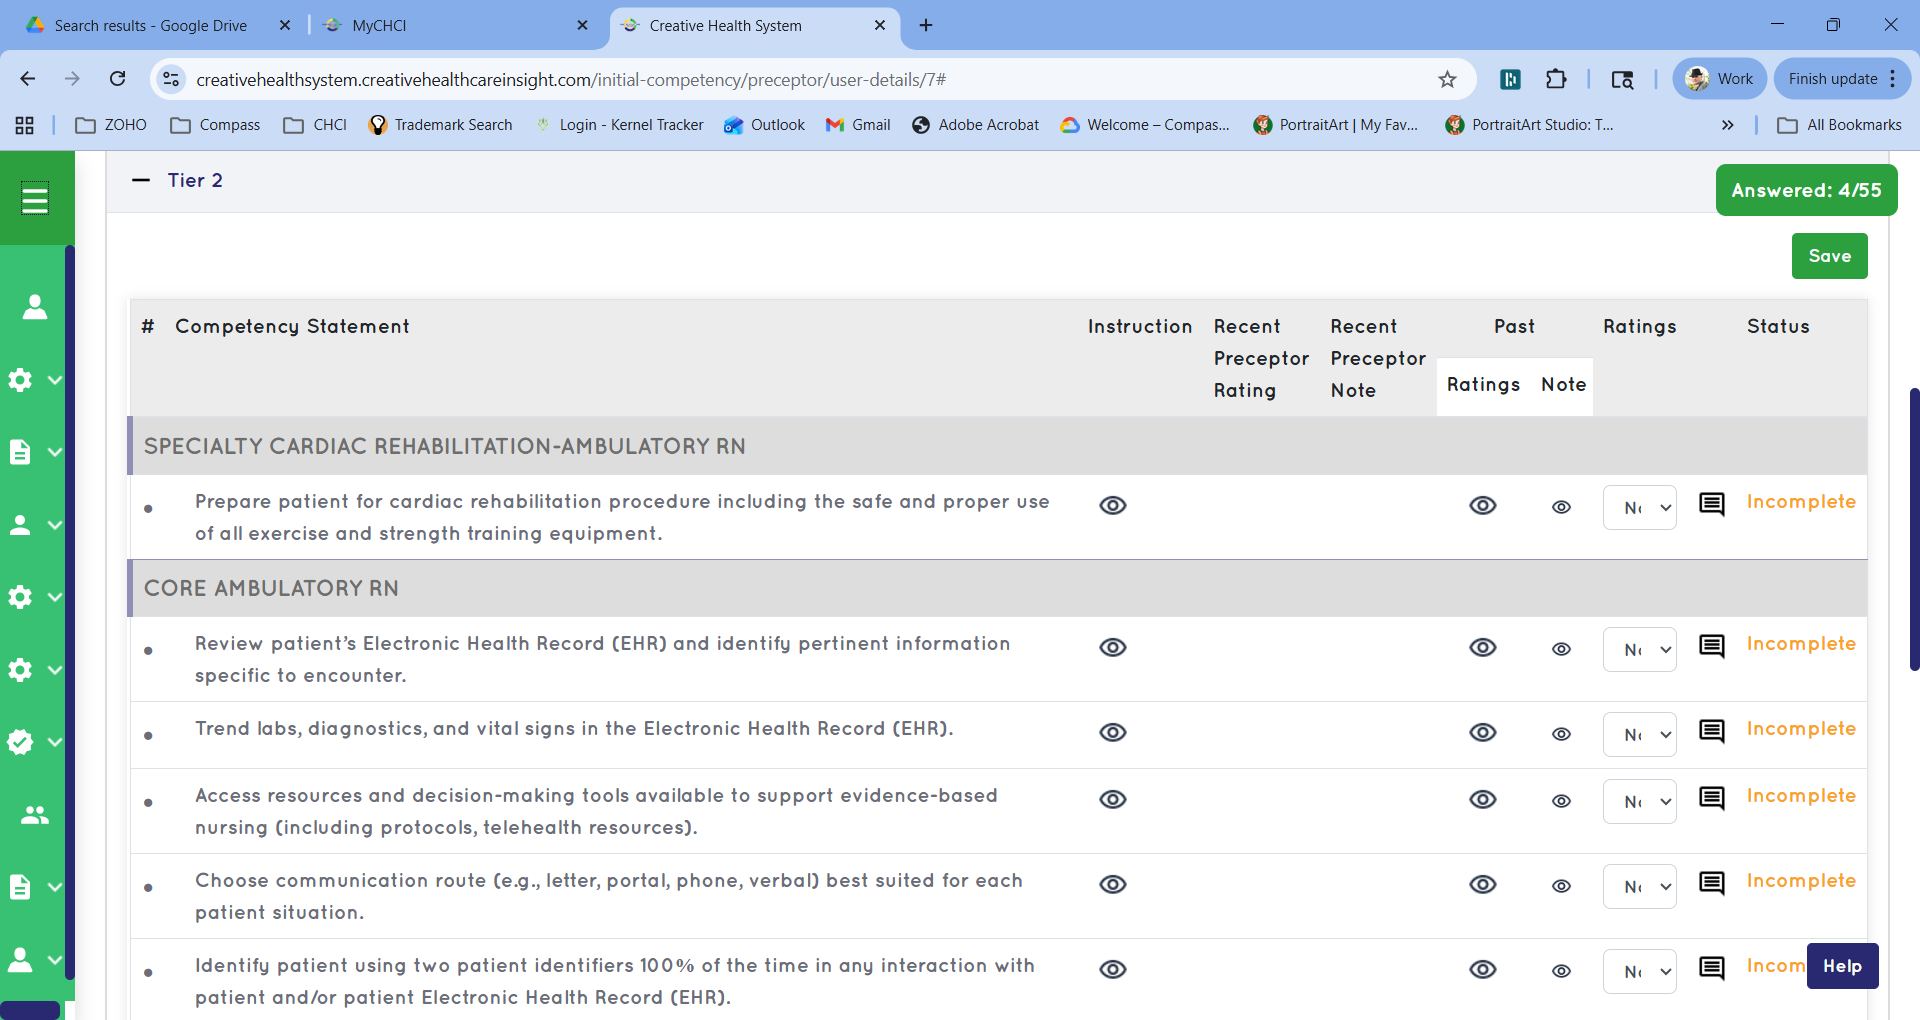View past ratings for Trend labs row
Screen dimensions: 1920x1020
(x=1483, y=732)
